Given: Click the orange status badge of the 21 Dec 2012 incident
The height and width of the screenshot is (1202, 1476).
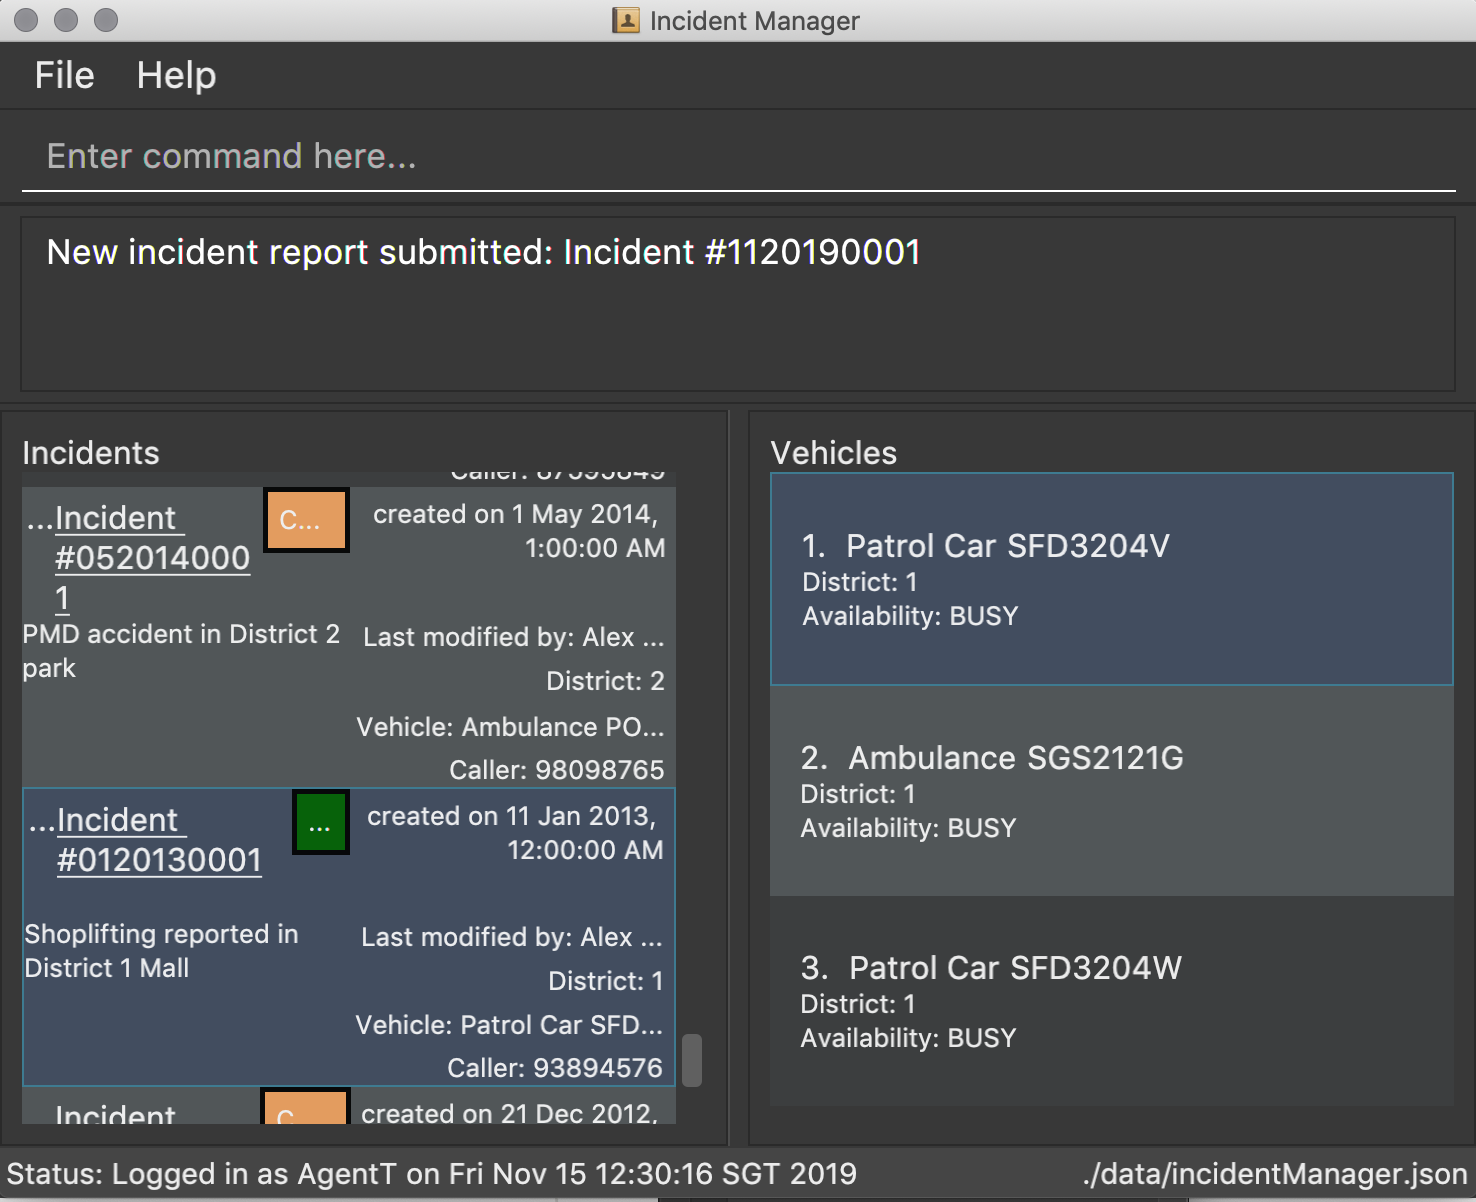Looking at the screenshot, I should 305,1107.
